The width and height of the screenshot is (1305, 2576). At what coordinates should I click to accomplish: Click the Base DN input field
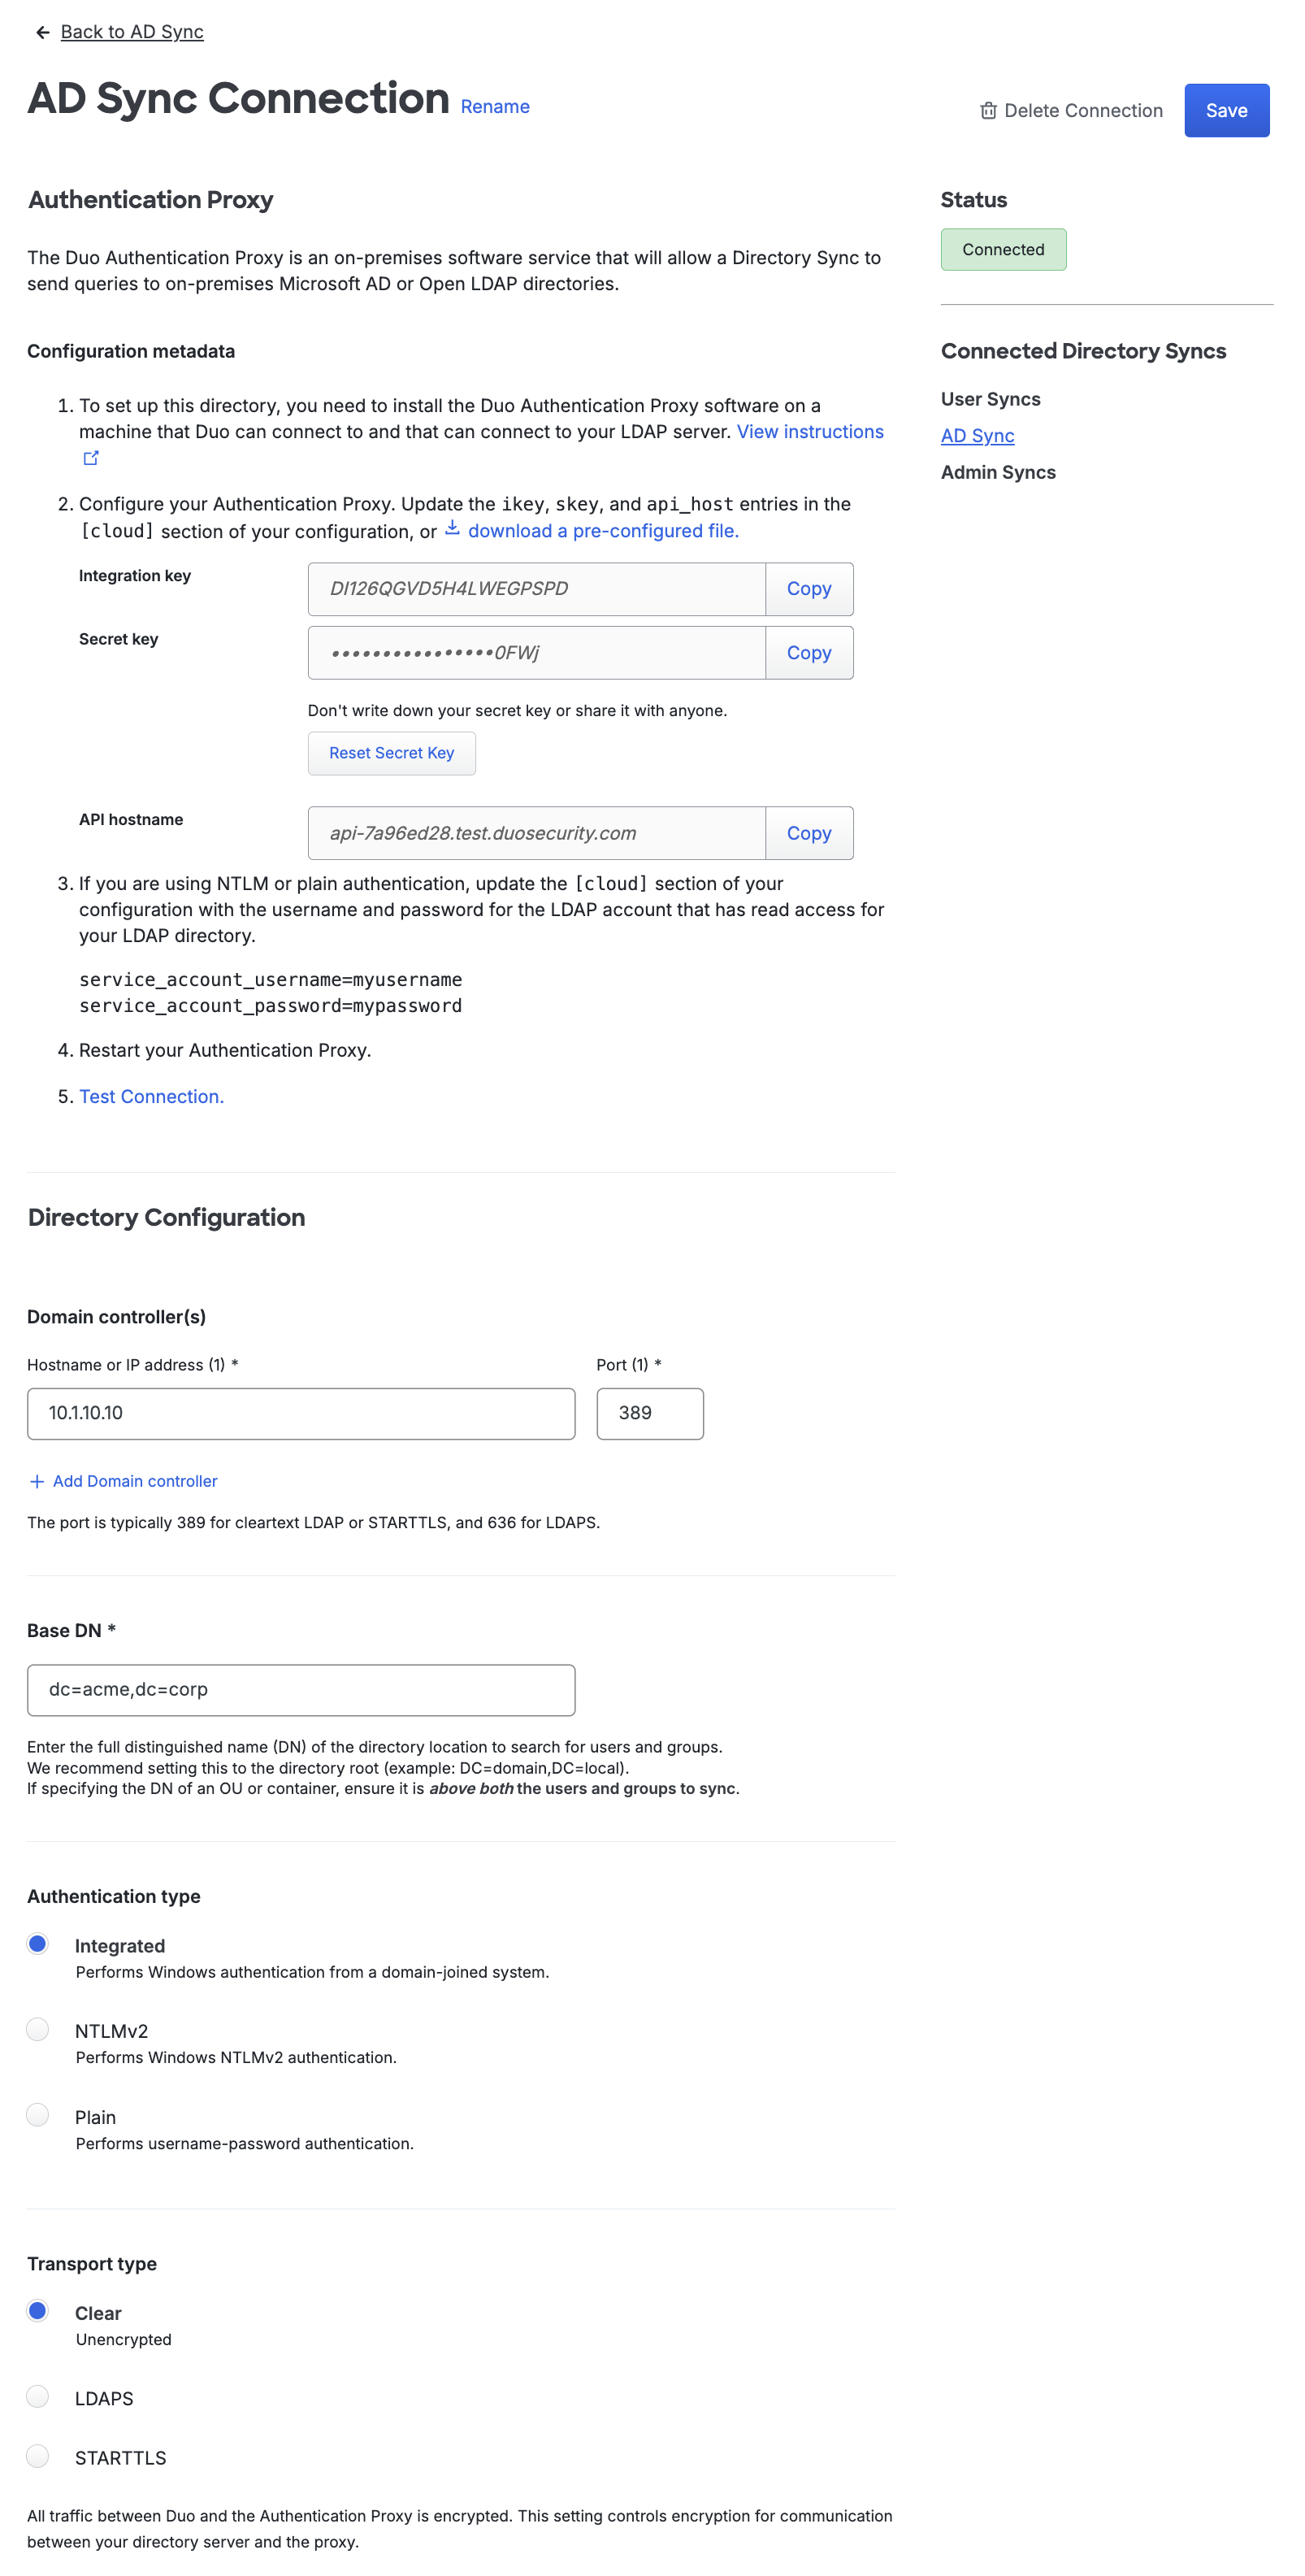300,1689
